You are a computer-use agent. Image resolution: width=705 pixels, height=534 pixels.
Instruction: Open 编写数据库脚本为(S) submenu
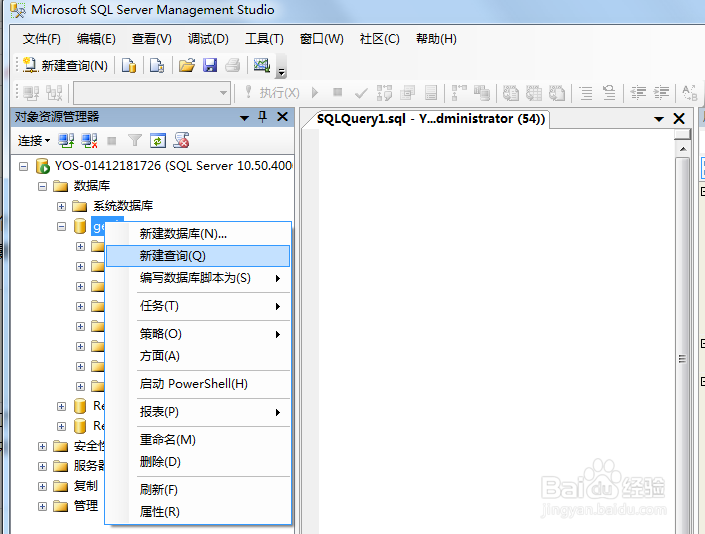pos(198,278)
